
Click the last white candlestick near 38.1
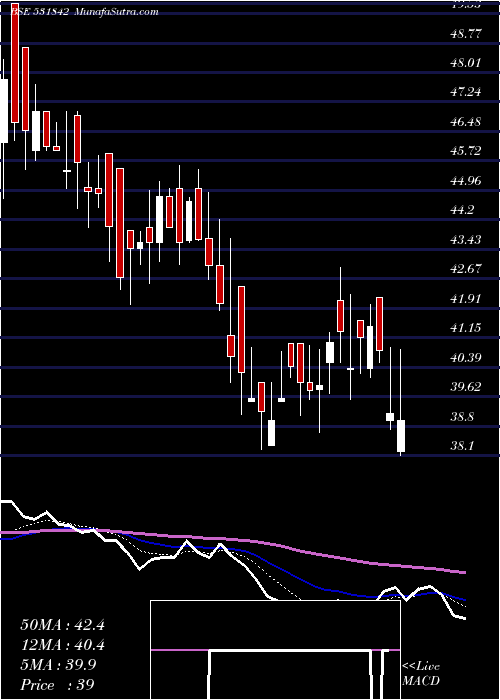pyautogui.click(x=401, y=436)
